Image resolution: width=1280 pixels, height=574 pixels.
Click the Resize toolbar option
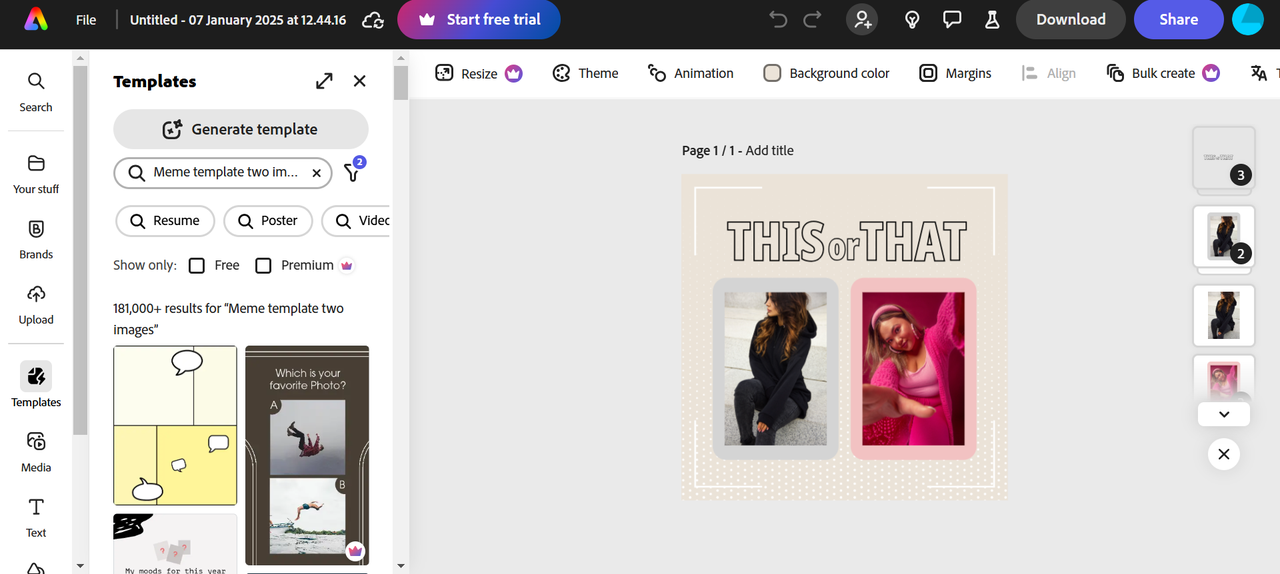point(479,73)
